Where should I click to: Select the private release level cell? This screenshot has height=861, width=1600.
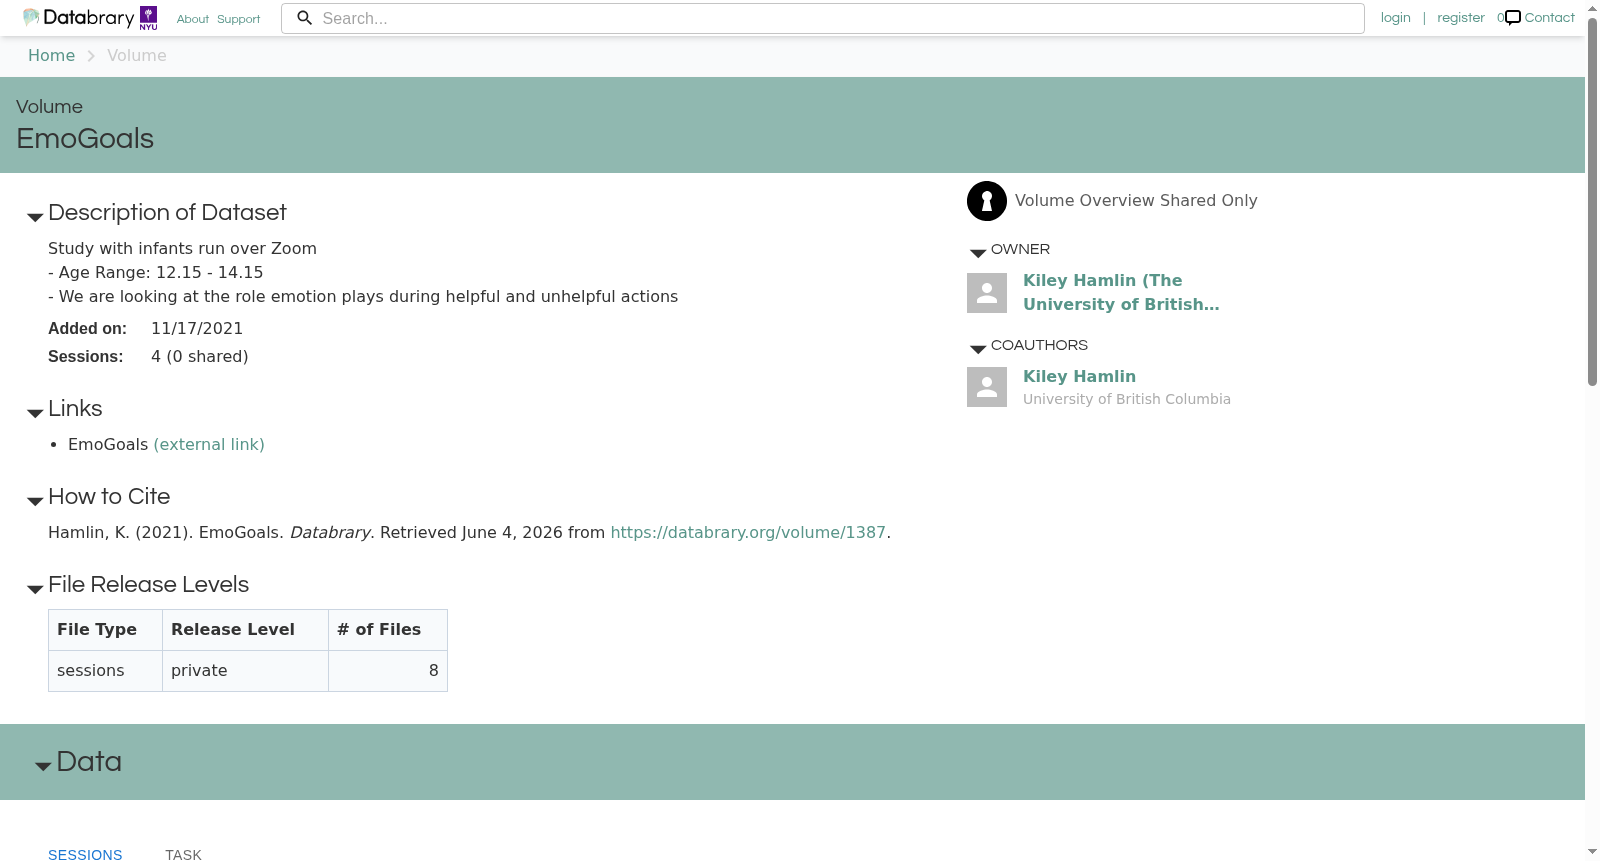click(x=245, y=671)
